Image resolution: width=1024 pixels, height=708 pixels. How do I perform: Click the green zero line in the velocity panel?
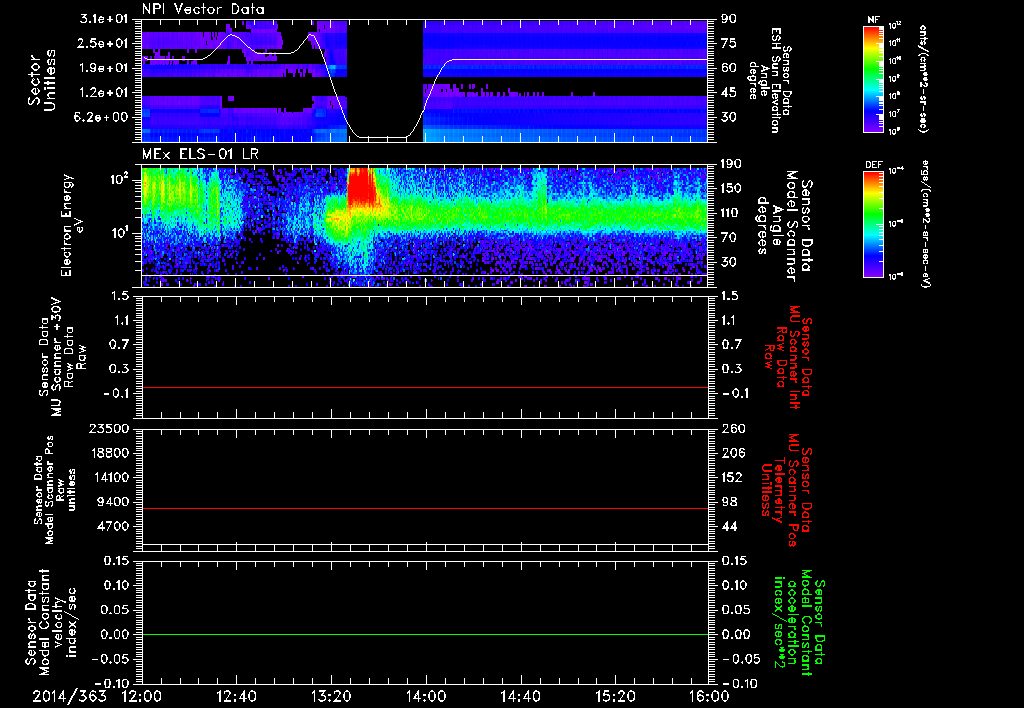(425, 634)
